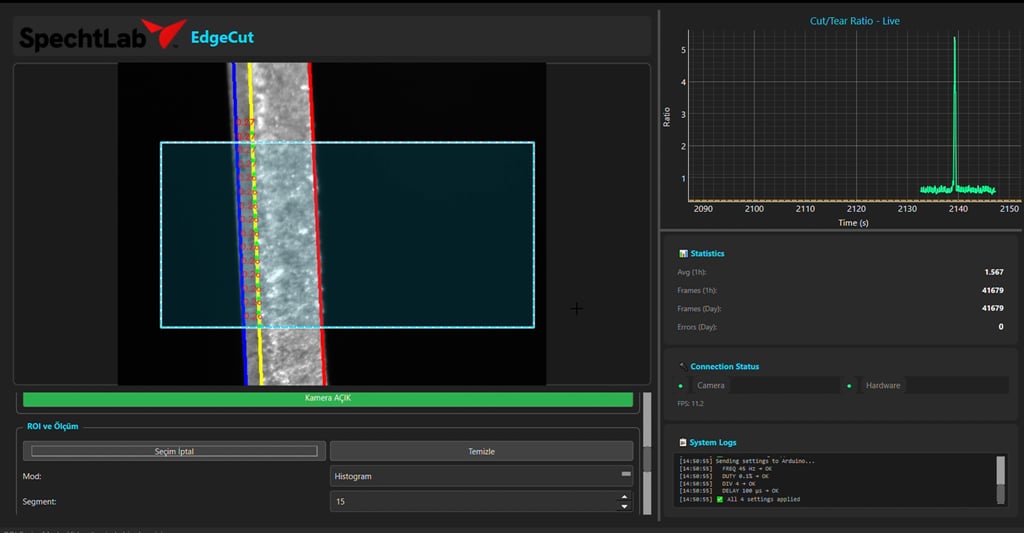
Task: Click the Connection Status plug icon
Action: tap(683, 367)
